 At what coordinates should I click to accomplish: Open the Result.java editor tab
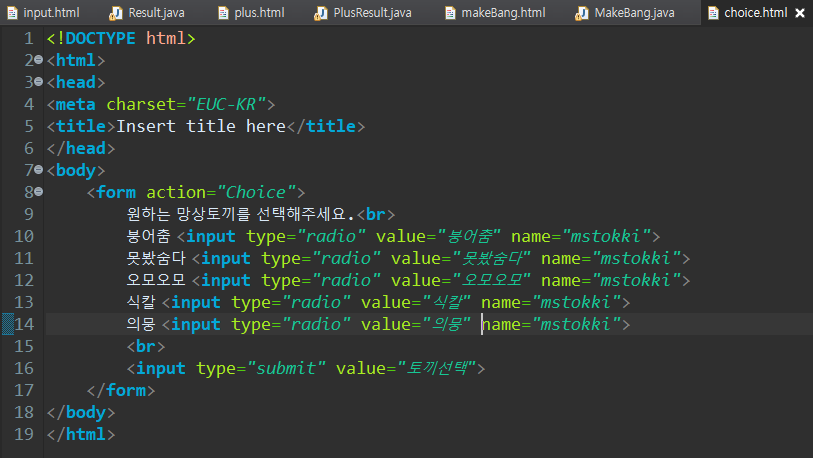[x=147, y=12]
